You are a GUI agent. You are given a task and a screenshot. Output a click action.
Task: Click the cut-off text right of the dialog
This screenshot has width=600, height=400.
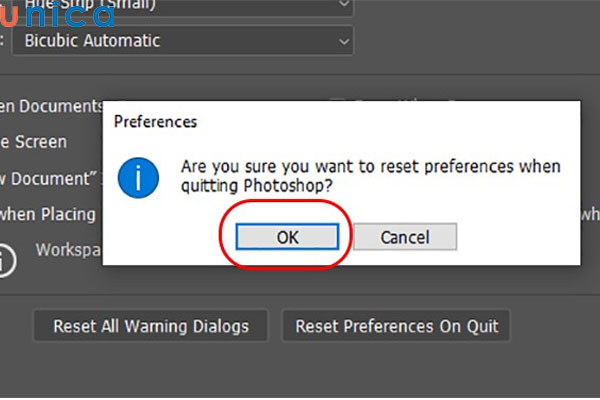pyautogui.click(x=590, y=214)
